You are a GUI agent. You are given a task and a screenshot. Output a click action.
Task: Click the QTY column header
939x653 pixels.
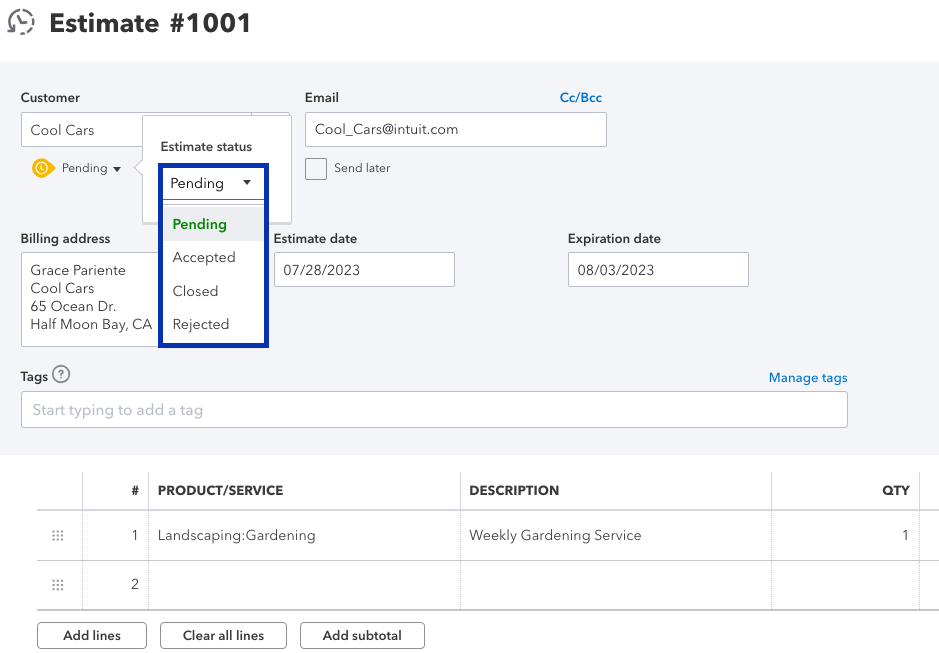(895, 491)
